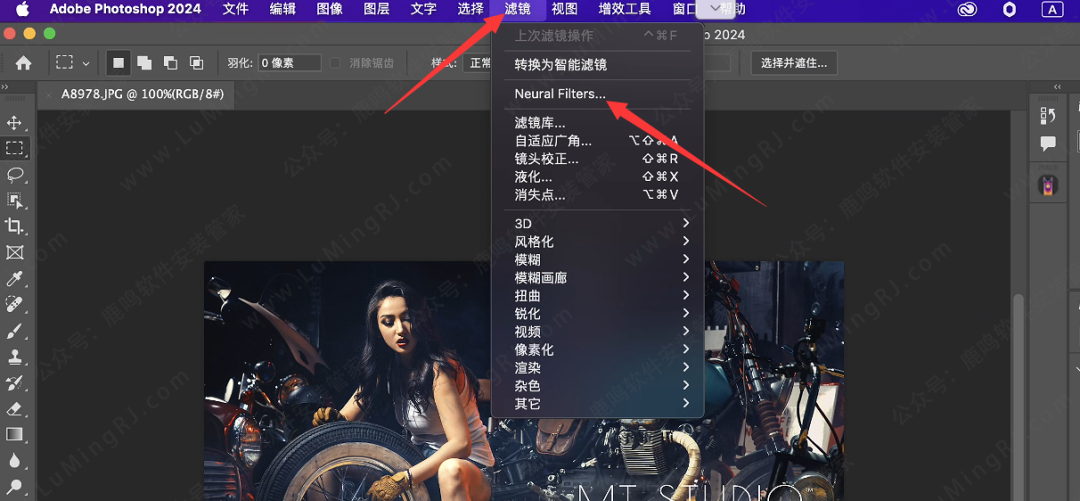Expand the collapsed toolbox with double arrows
Image resolution: width=1080 pixels, height=501 pixels.
click(5, 87)
